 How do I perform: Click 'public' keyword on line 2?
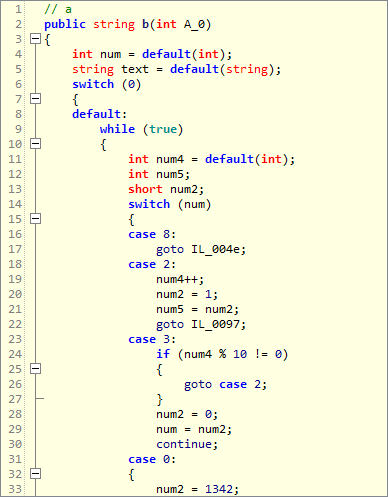coord(65,25)
